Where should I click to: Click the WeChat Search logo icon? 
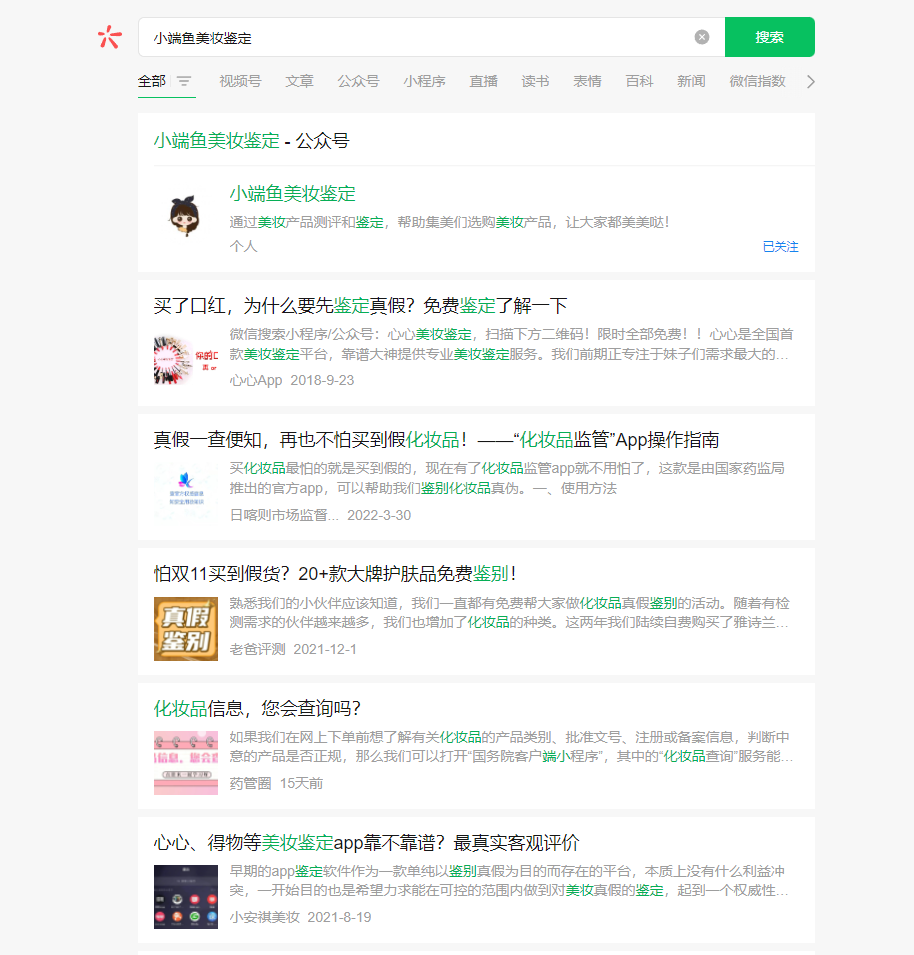pos(110,37)
